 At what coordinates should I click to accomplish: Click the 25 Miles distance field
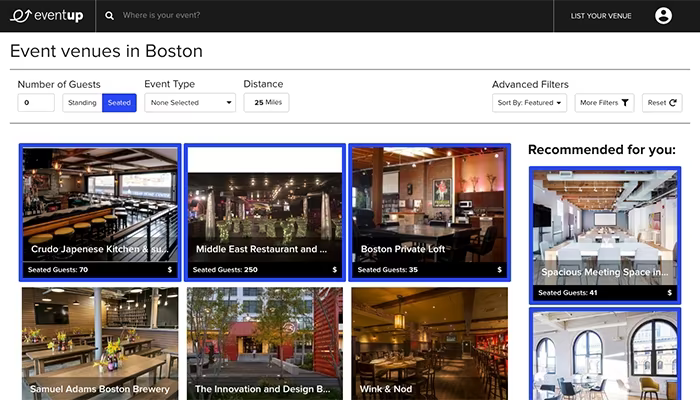(267, 102)
